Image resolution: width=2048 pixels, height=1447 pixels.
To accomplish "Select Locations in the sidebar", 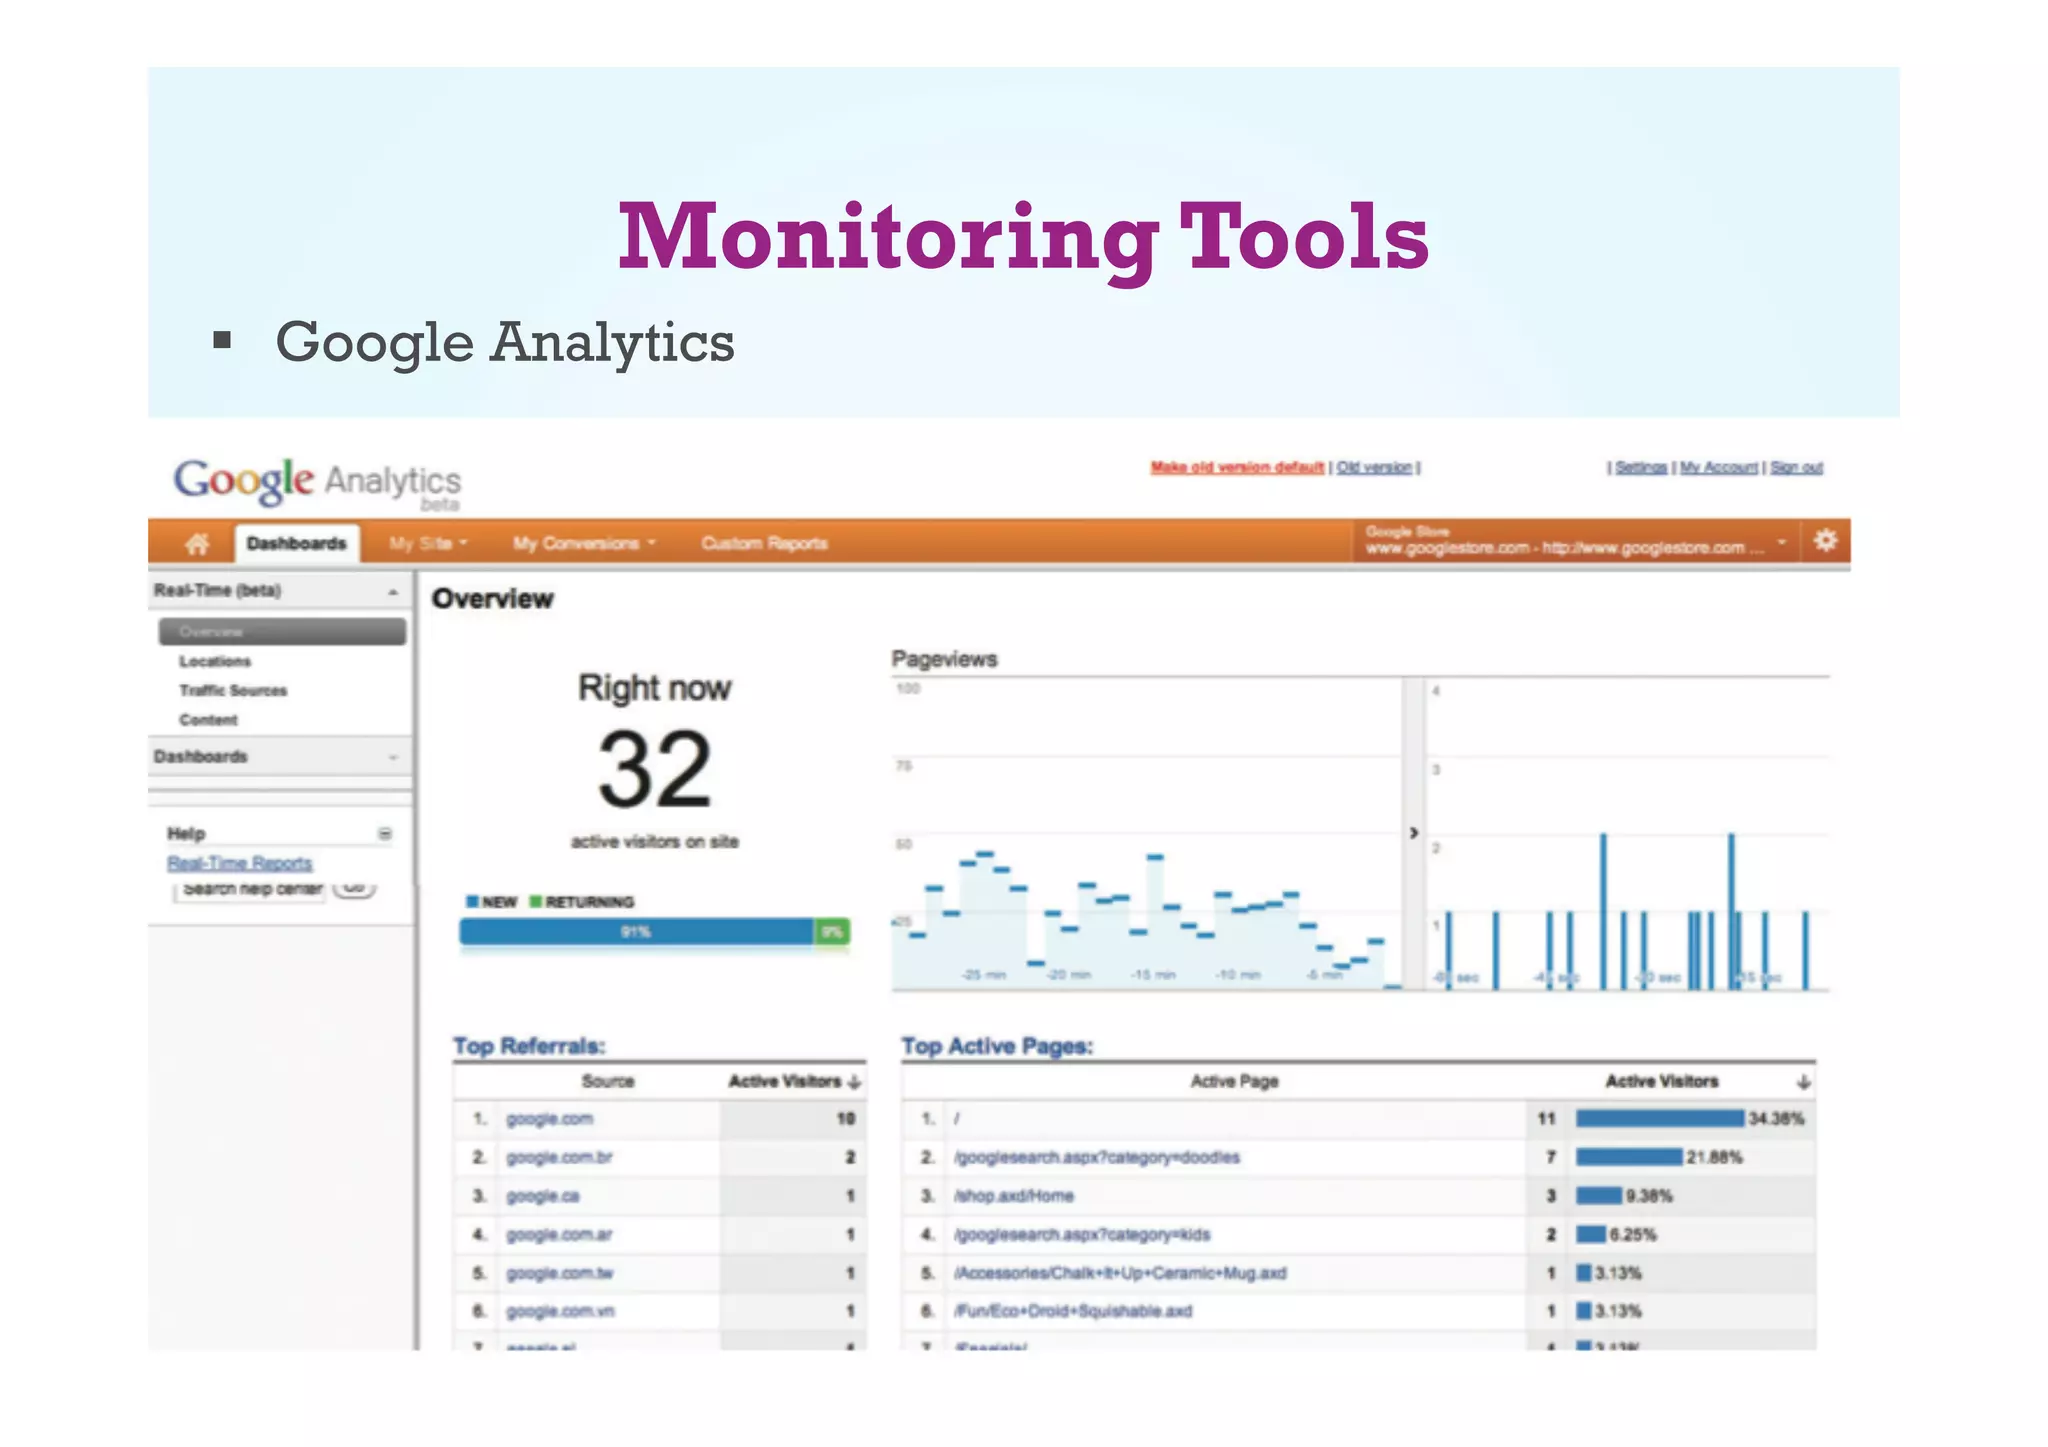I will click(x=215, y=661).
